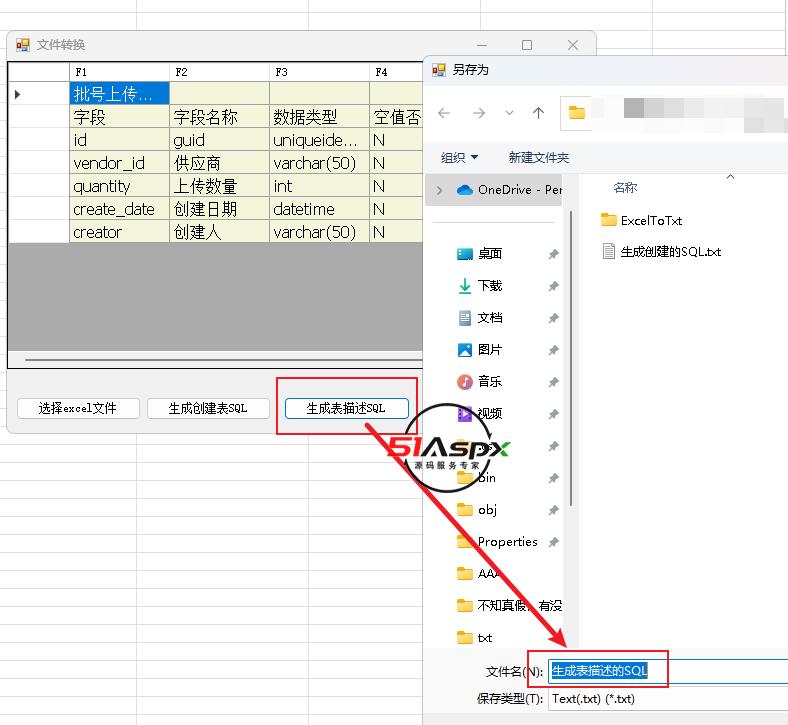Click the data grid horizontal scrollbar
The image size is (788, 725).
(220, 359)
